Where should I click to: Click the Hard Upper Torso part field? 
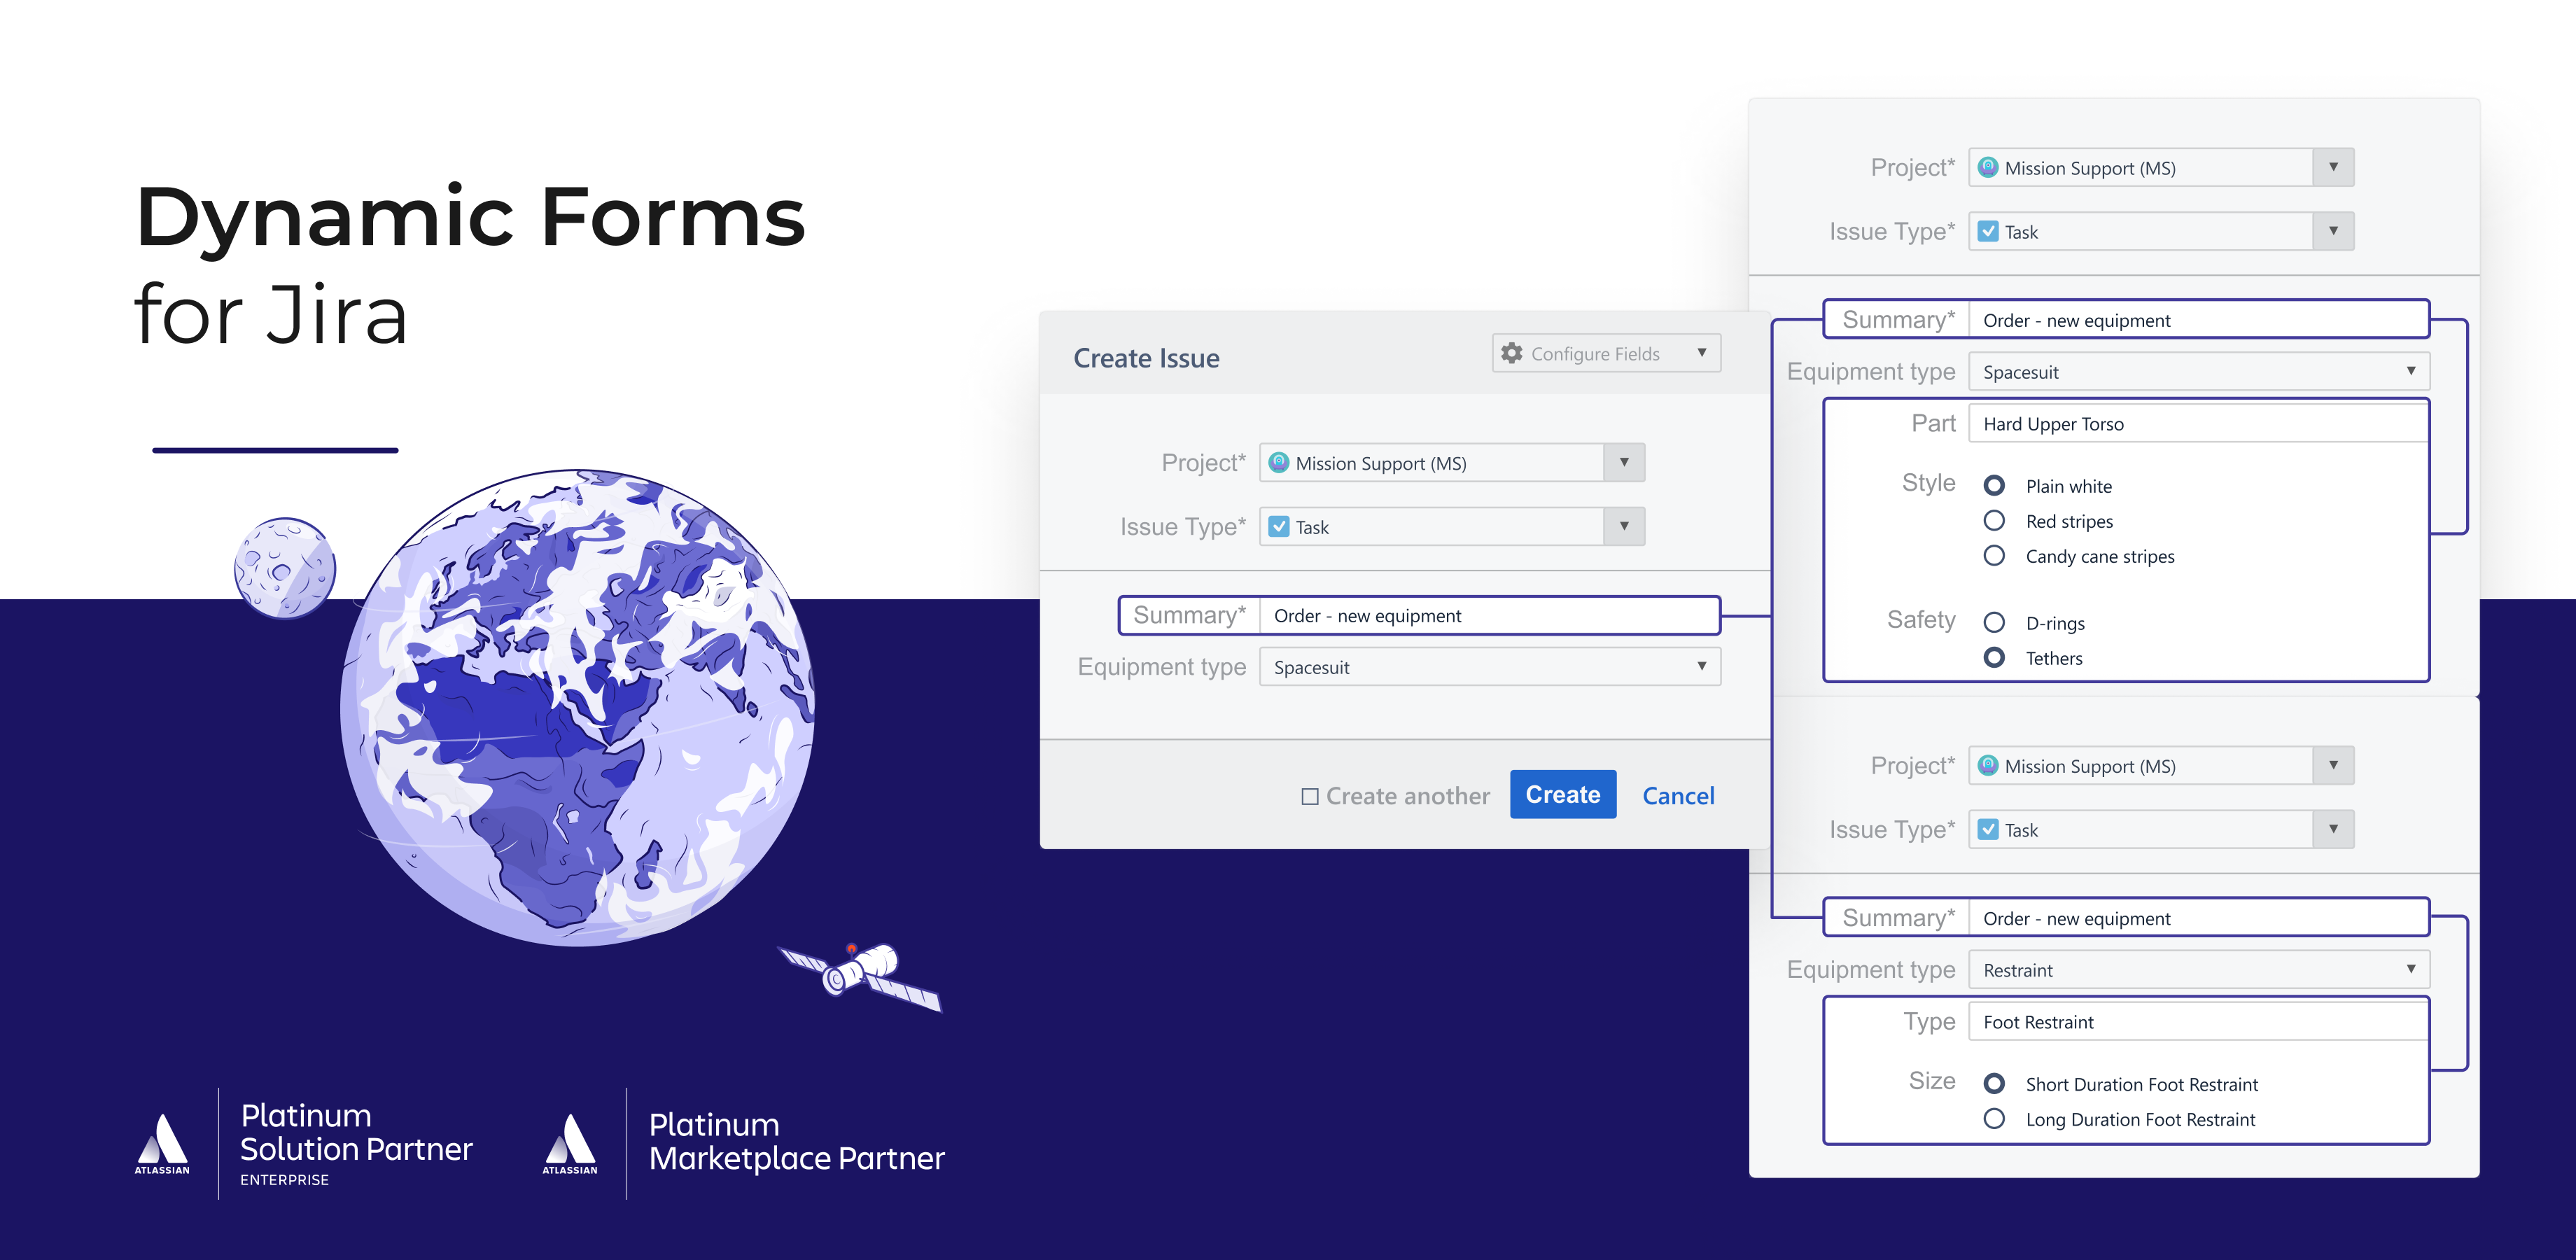2198,424
